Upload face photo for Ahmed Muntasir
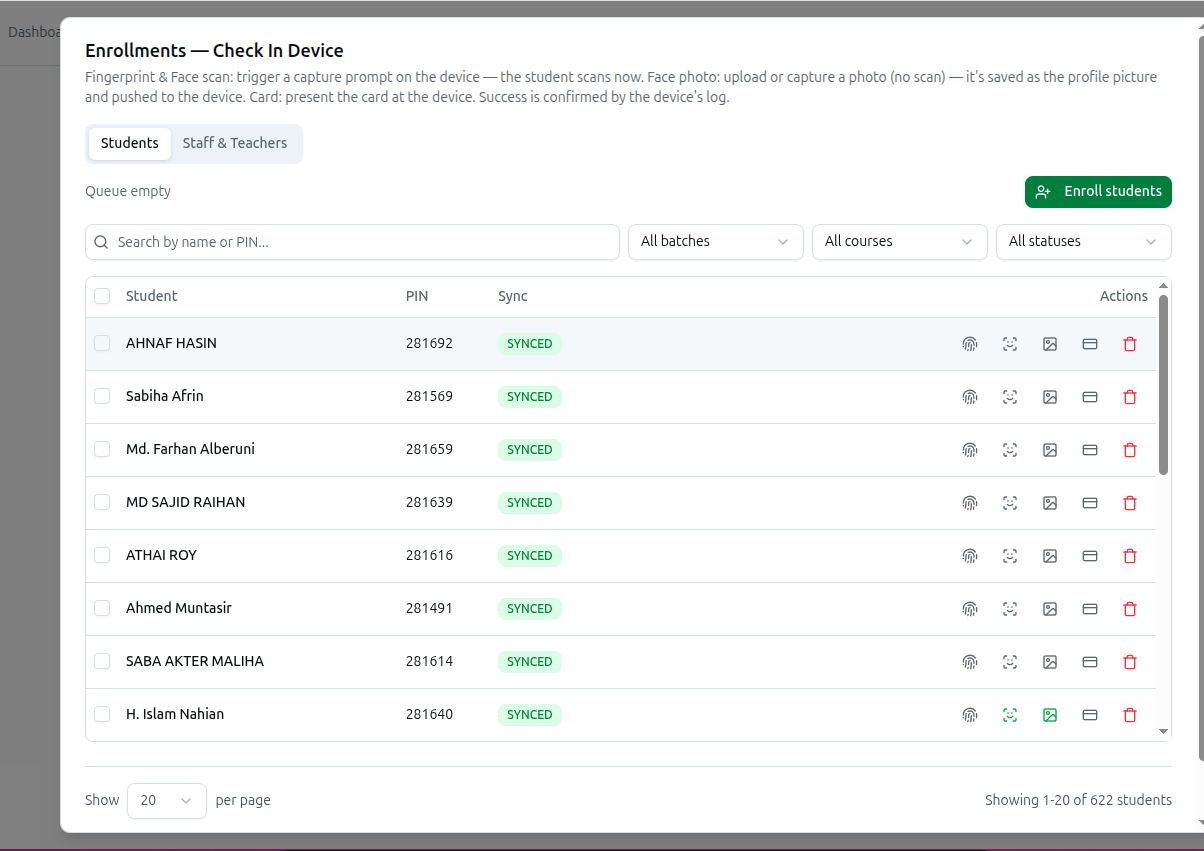The width and height of the screenshot is (1204, 851). coord(1050,609)
